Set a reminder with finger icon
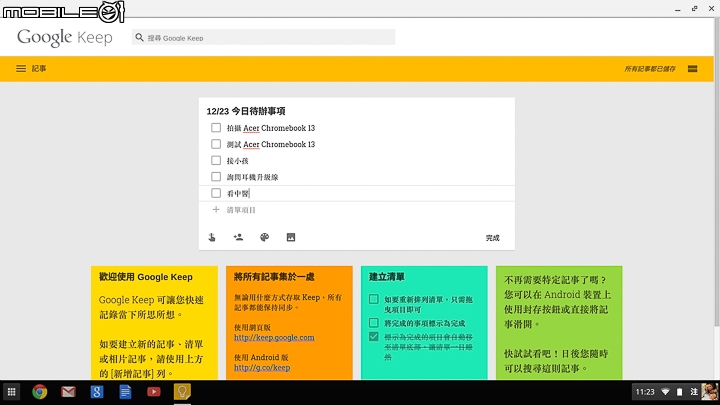This screenshot has width=720, height=405. pos(212,237)
